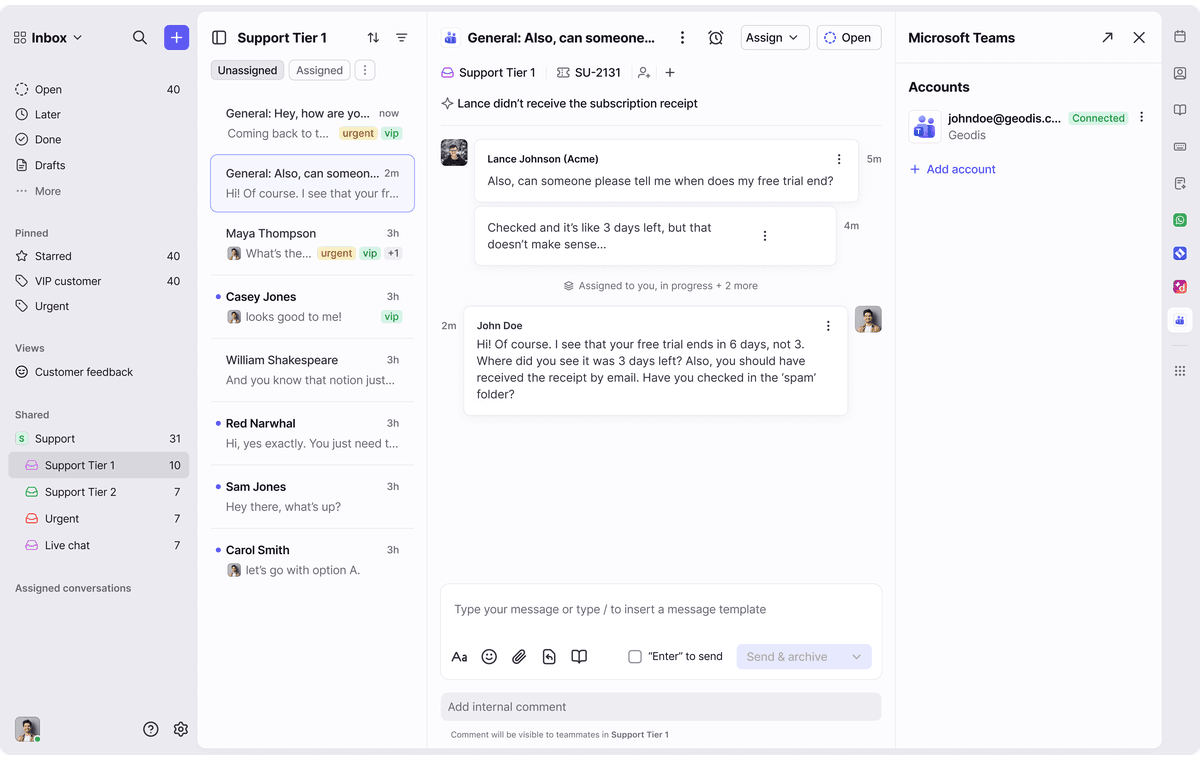Insert an emoji from composer toolbar

tap(489, 657)
